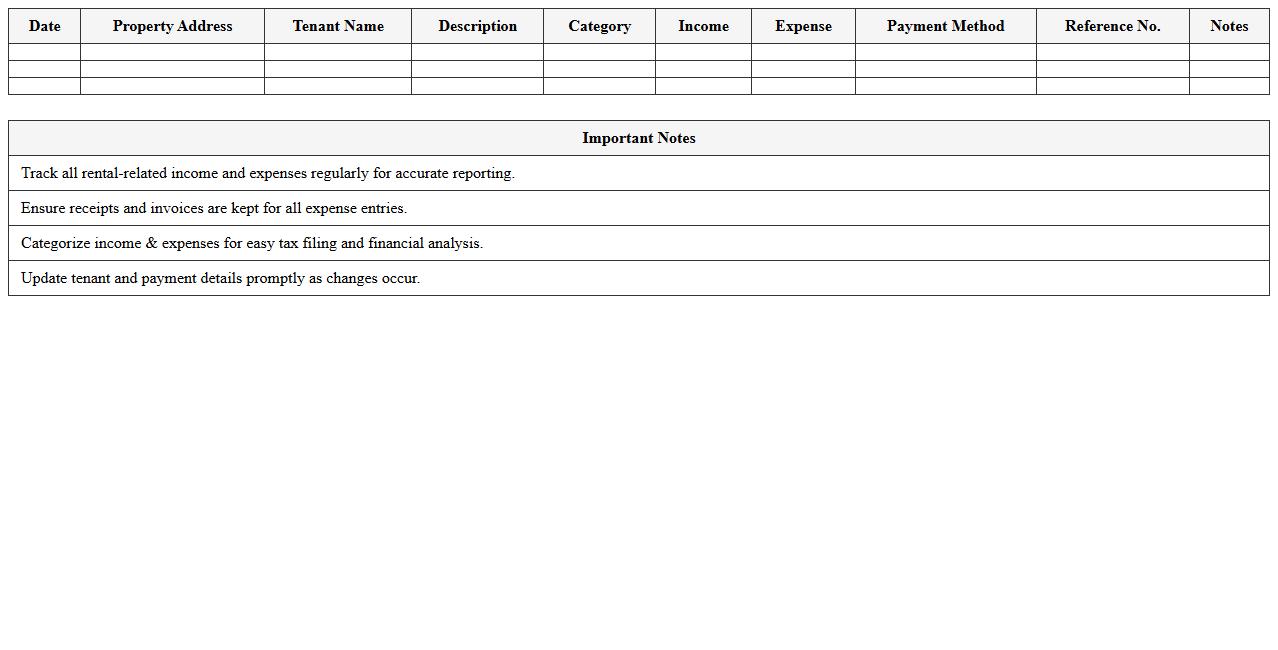Image resolution: width=1278 pixels, height=650 pixels.
Task: Click the Date column header
Action: (44, 26)
